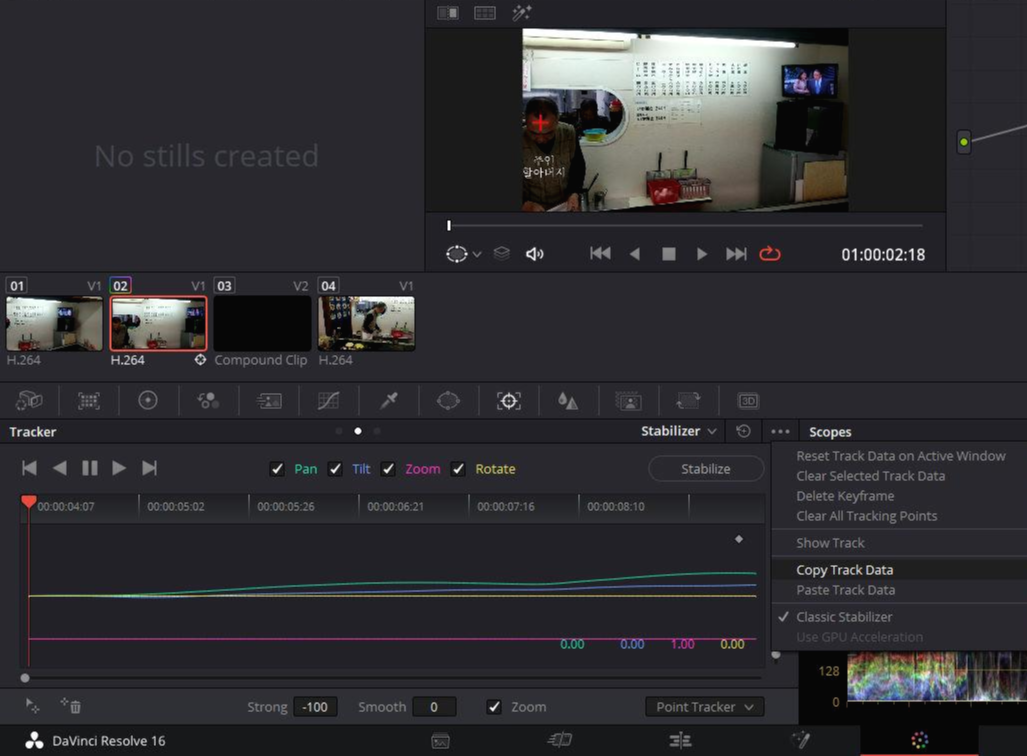Switch to the Media page icon
The height and width of the screenshot is (756, 1027).
tap(440, 741)
